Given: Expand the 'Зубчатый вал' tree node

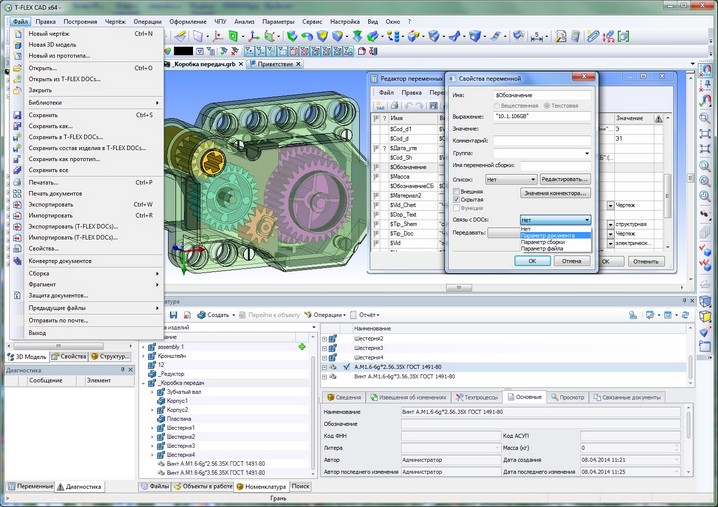Looking at the screenshot, I should pyautogui.click(x=152, y=392).
